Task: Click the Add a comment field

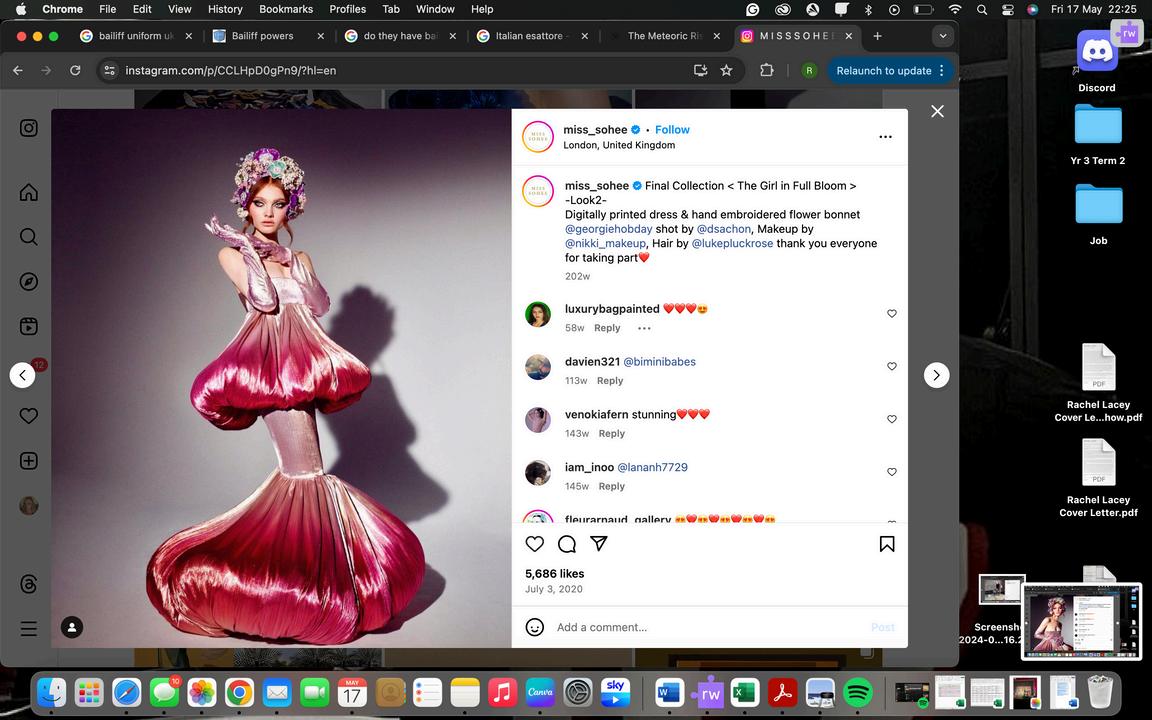Action: (x=709, y=627)
